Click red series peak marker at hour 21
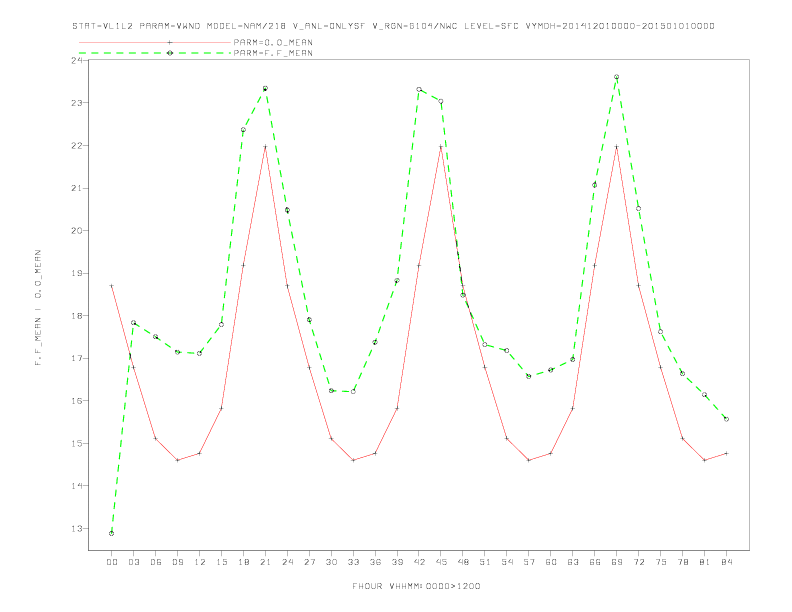The width and height of the screenshot is (792, 612). point(265,147)
